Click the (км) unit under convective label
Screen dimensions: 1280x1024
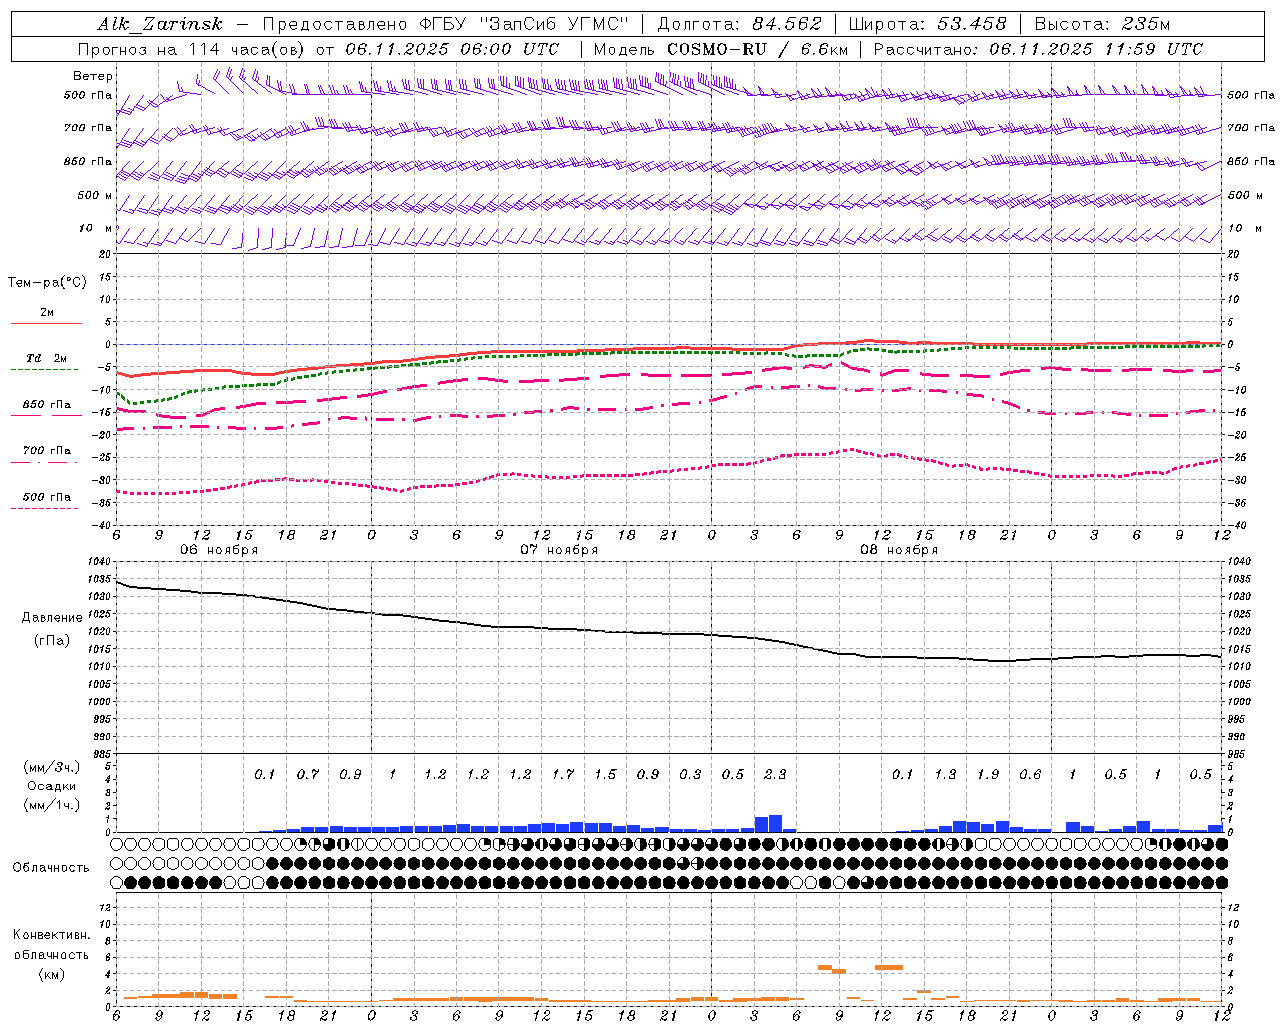[51, 974]
